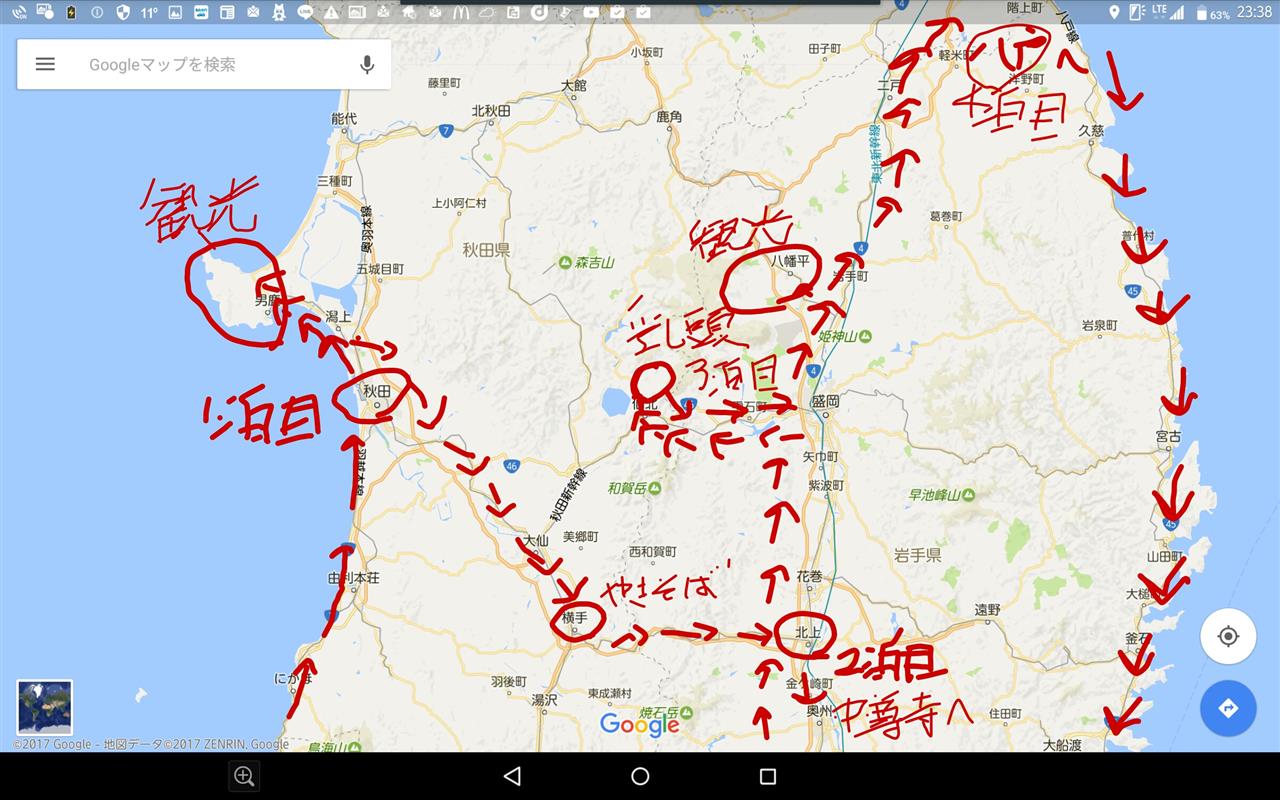
Task: Select the 由利本荘 city label
Action: (353, 578)
